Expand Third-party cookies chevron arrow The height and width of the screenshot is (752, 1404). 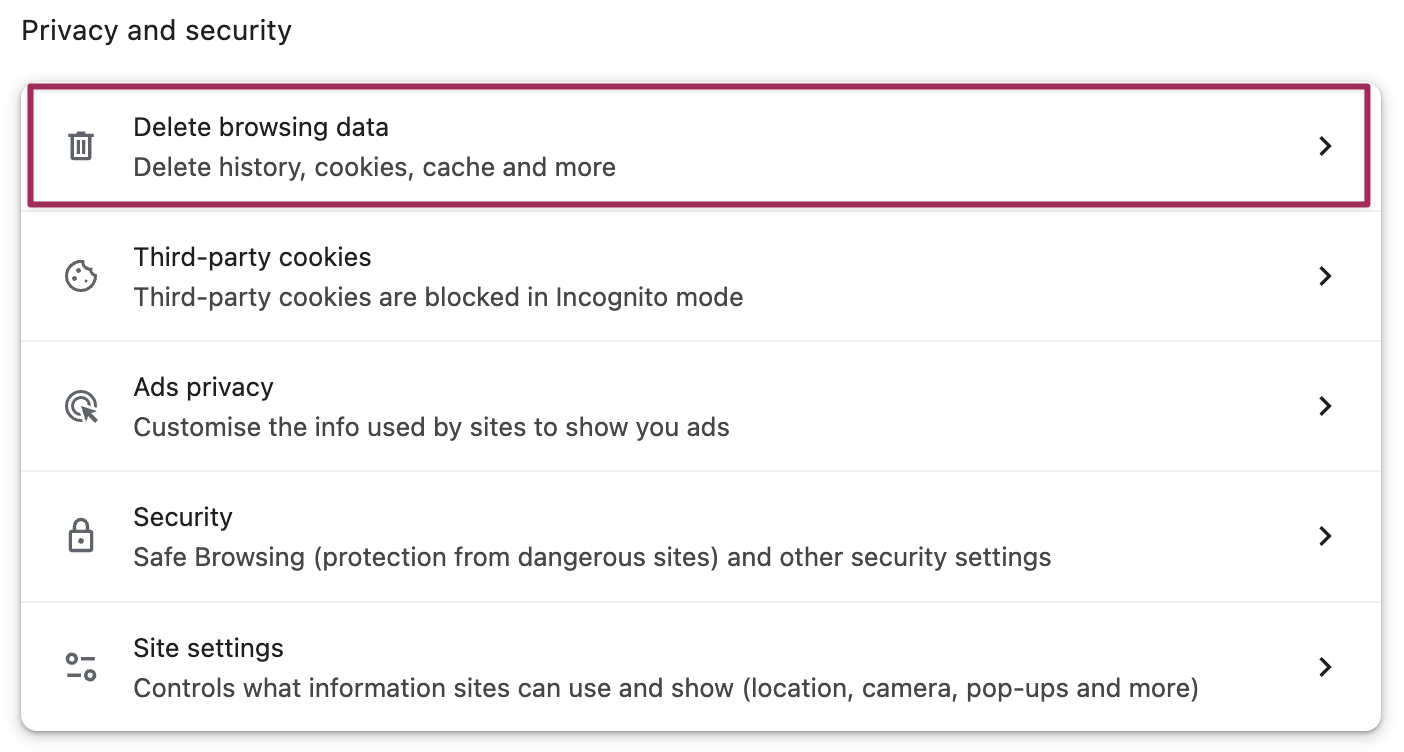pos(1325,276)
